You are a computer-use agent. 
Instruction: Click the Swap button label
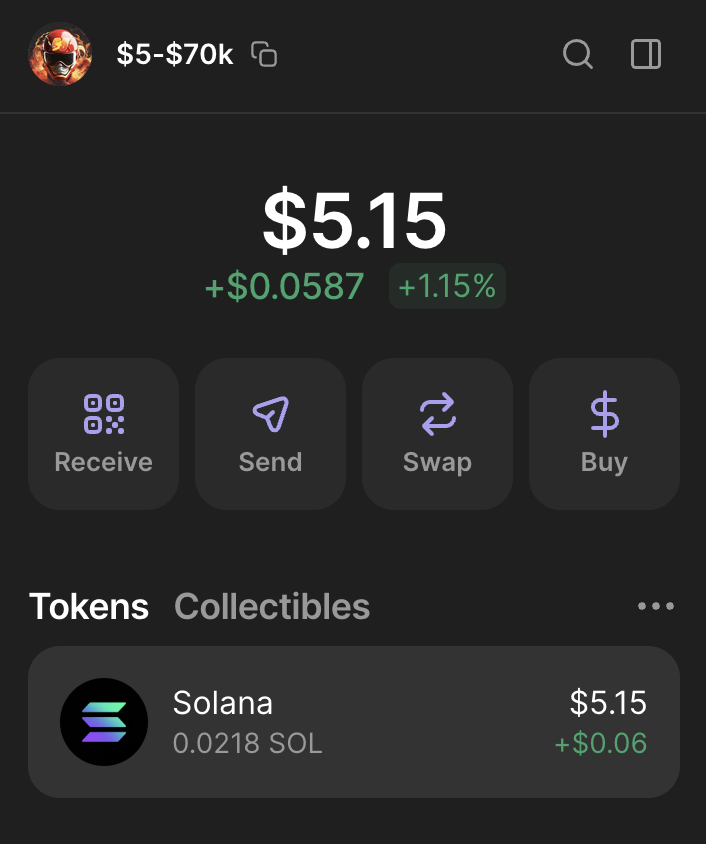coord(437,462)
